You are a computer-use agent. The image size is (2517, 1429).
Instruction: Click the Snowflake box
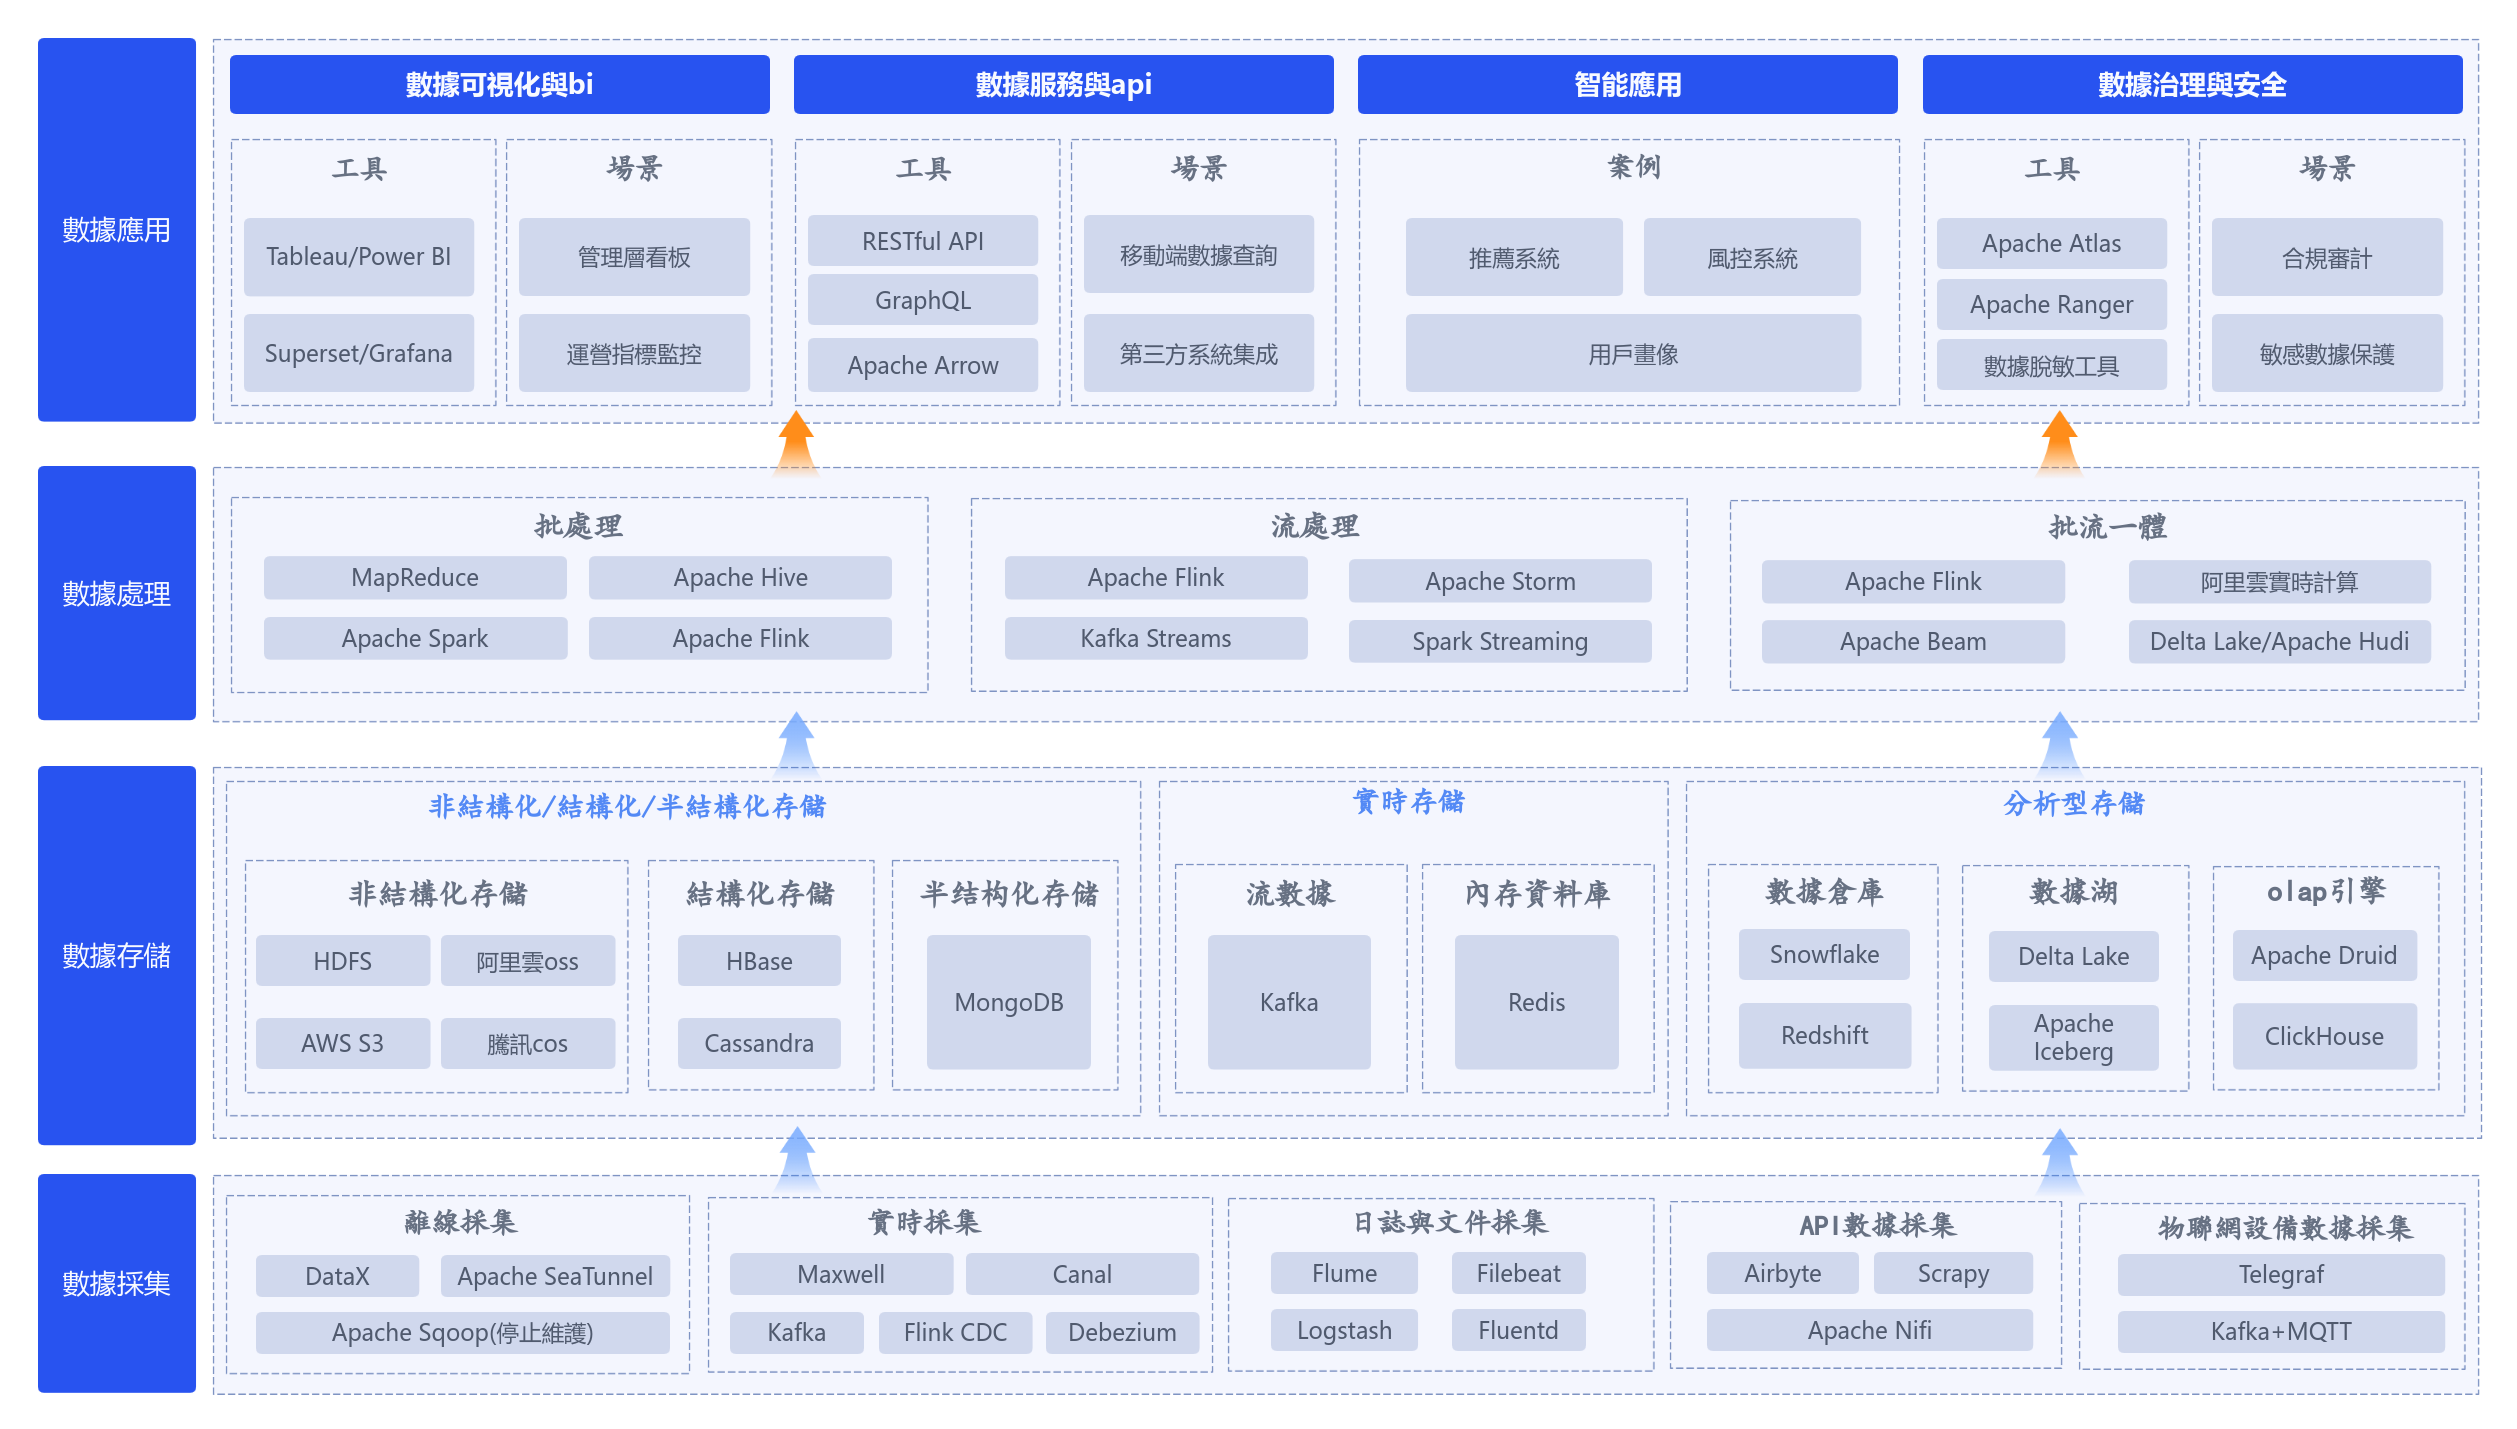tap(1824, 954)
